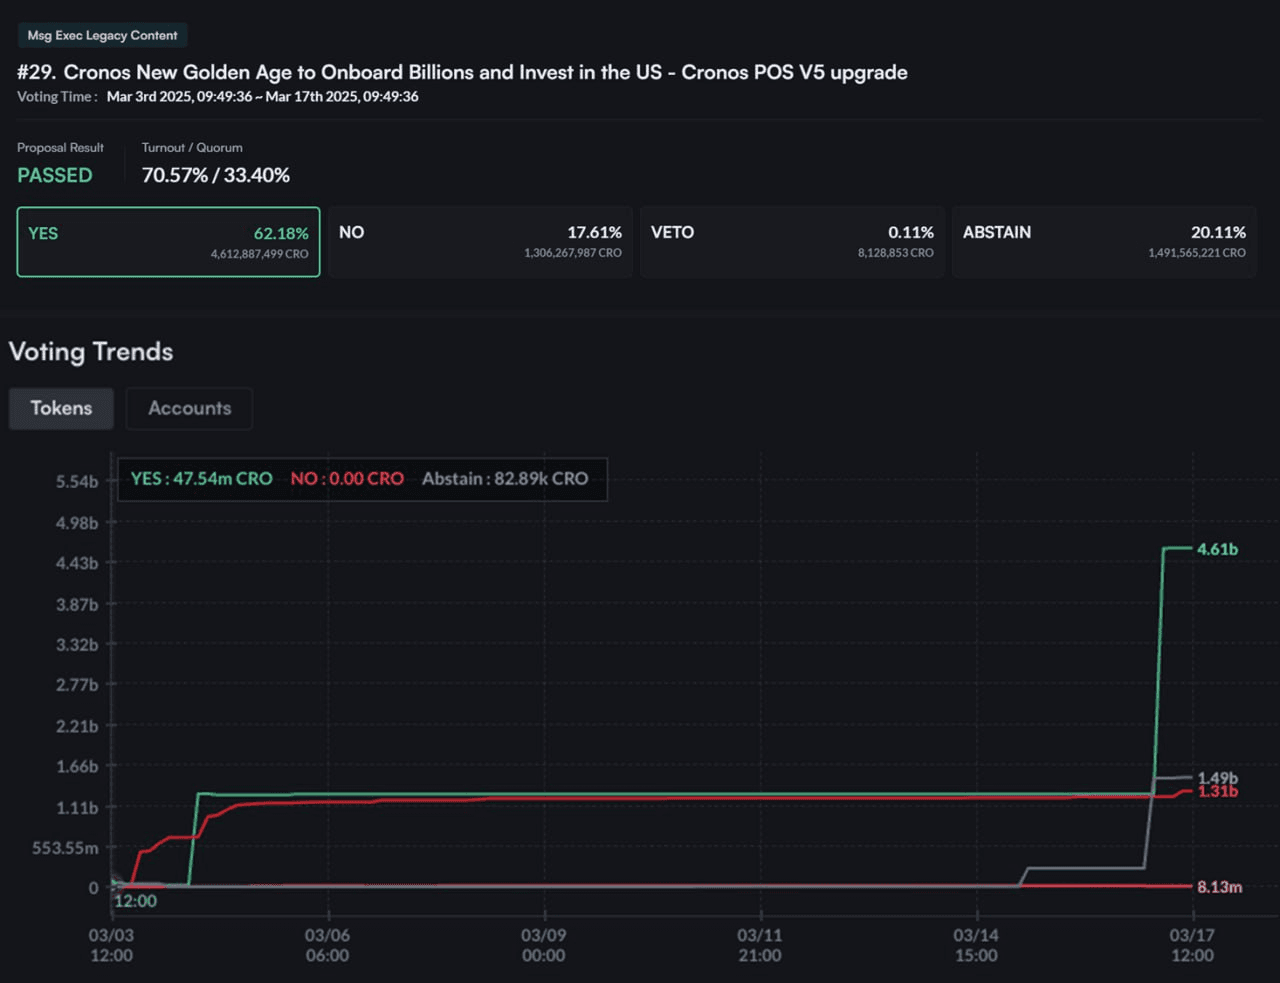1280x983 pixels.
Task: Click the 1,491,565,221 CRO abstain amount
Action: tap(1197, 253)
